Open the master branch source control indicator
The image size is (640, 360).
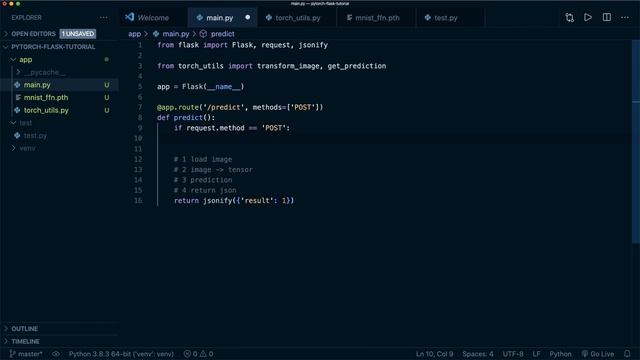coord(26,354)
